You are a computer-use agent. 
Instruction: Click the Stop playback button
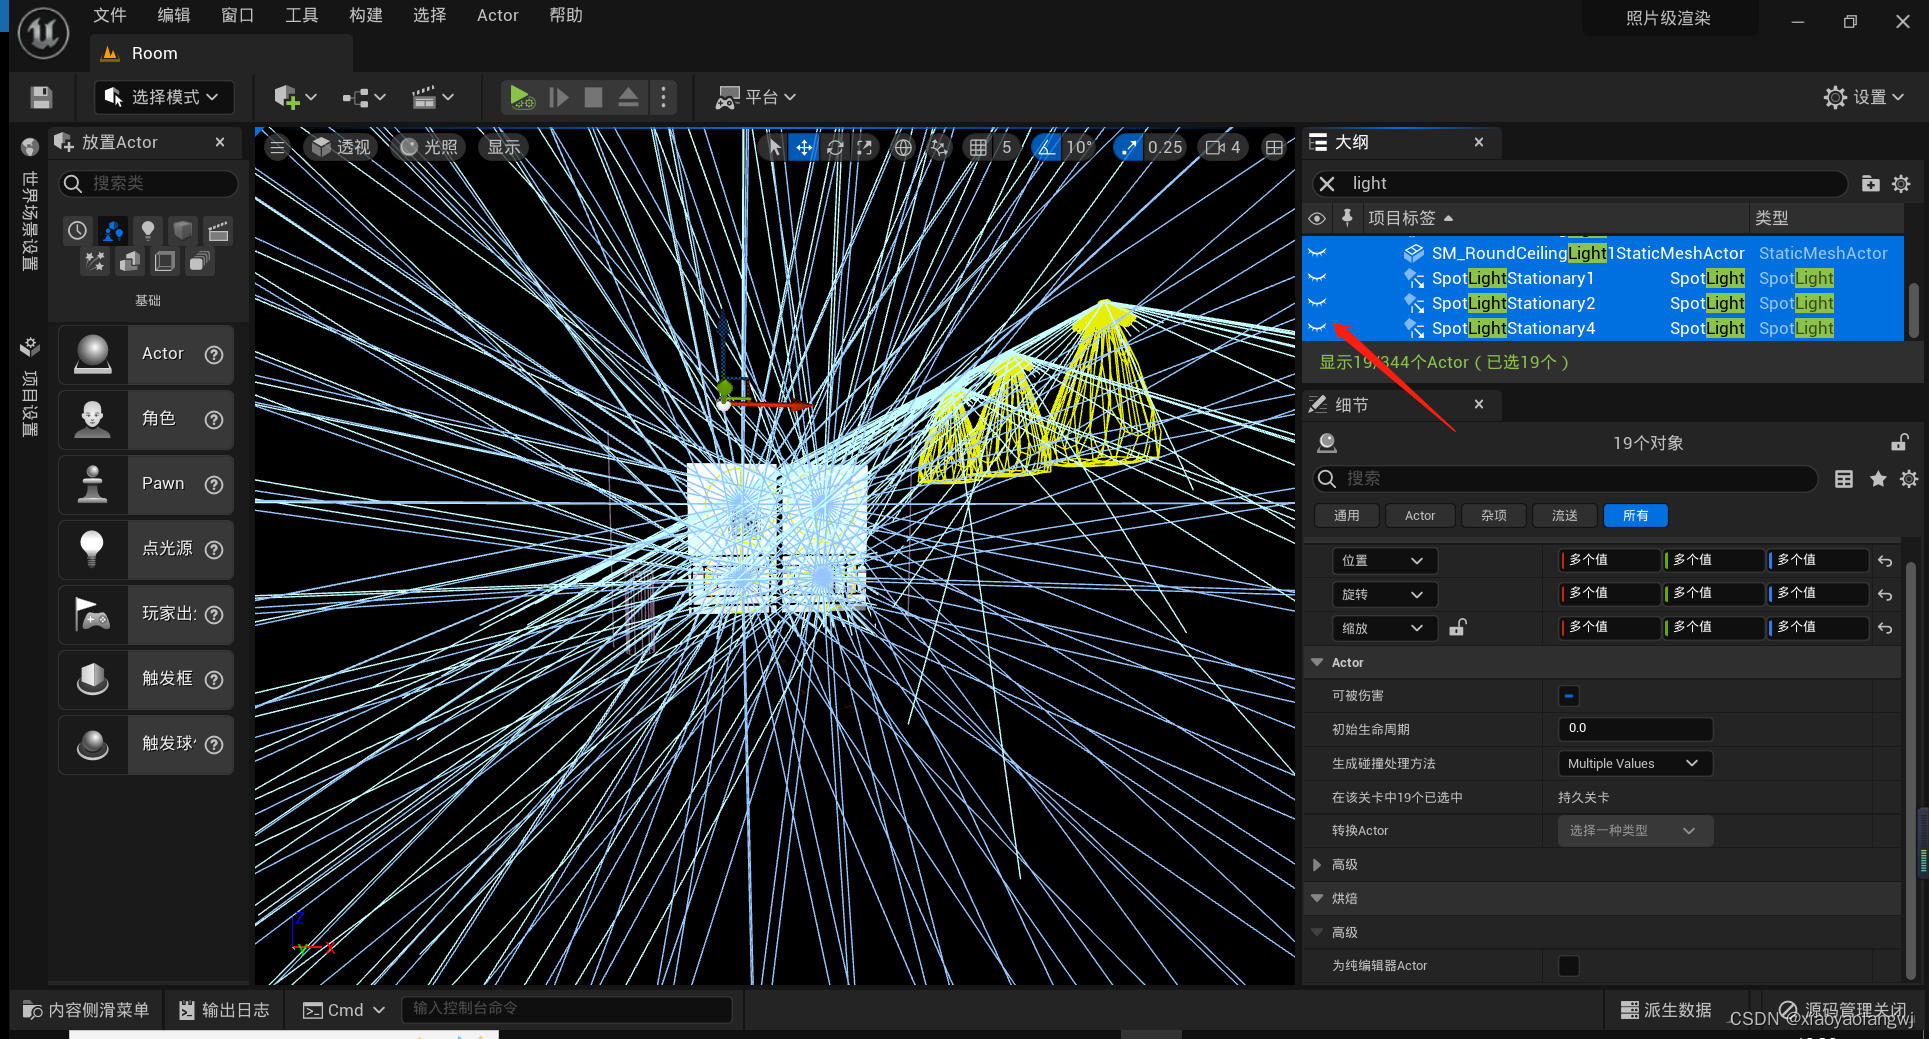593,97
